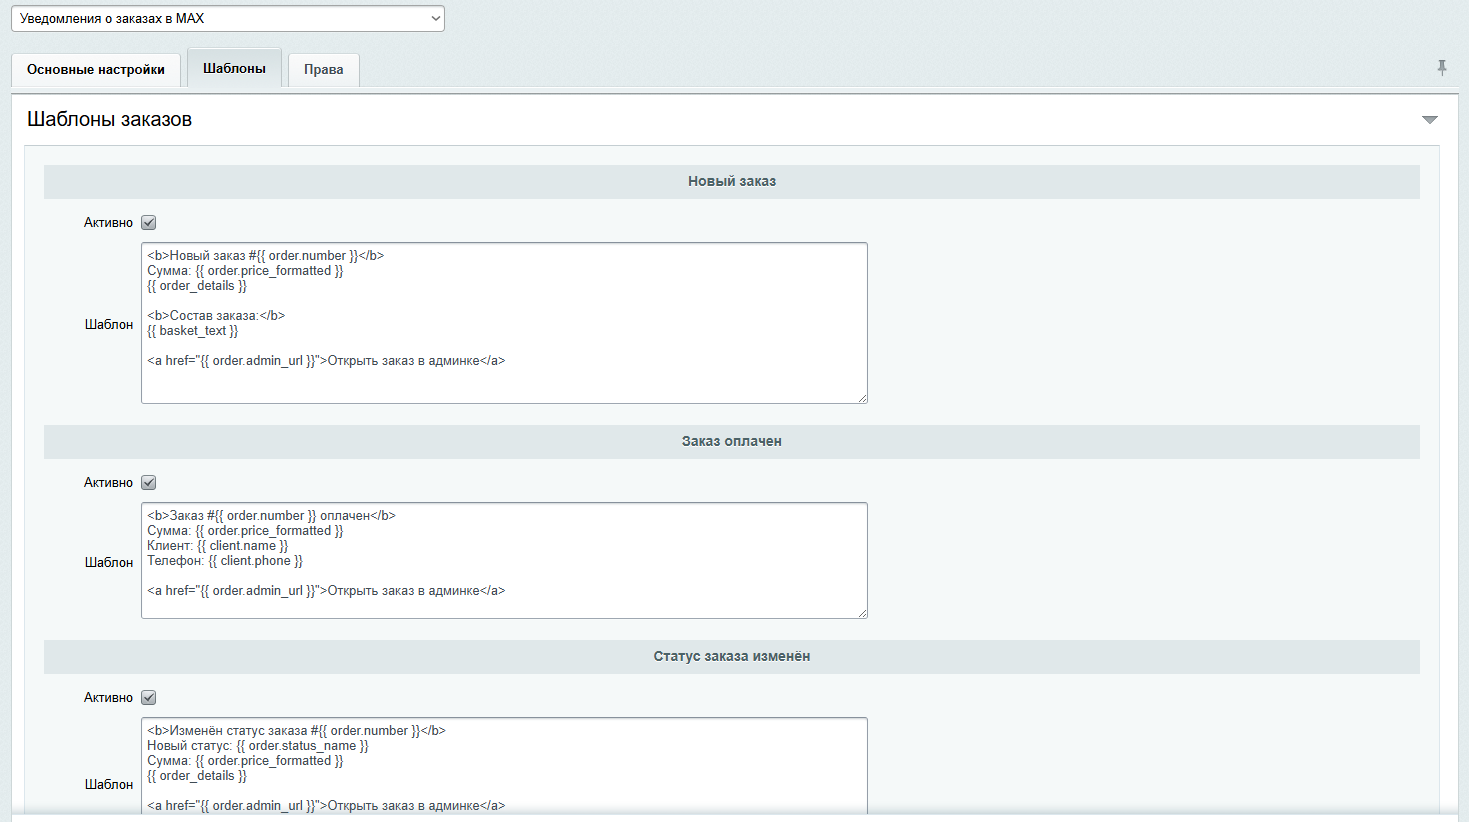Click the pin icon at top right
The image size is (1469, 822).
1442,67
